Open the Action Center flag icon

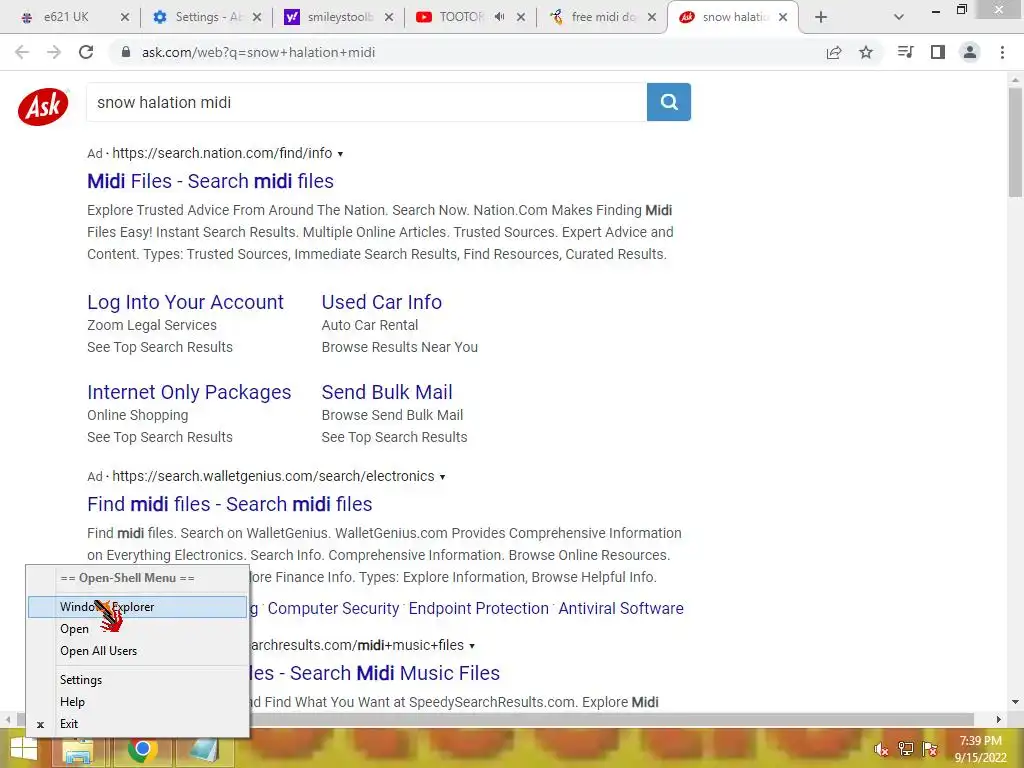pos(930,749)
